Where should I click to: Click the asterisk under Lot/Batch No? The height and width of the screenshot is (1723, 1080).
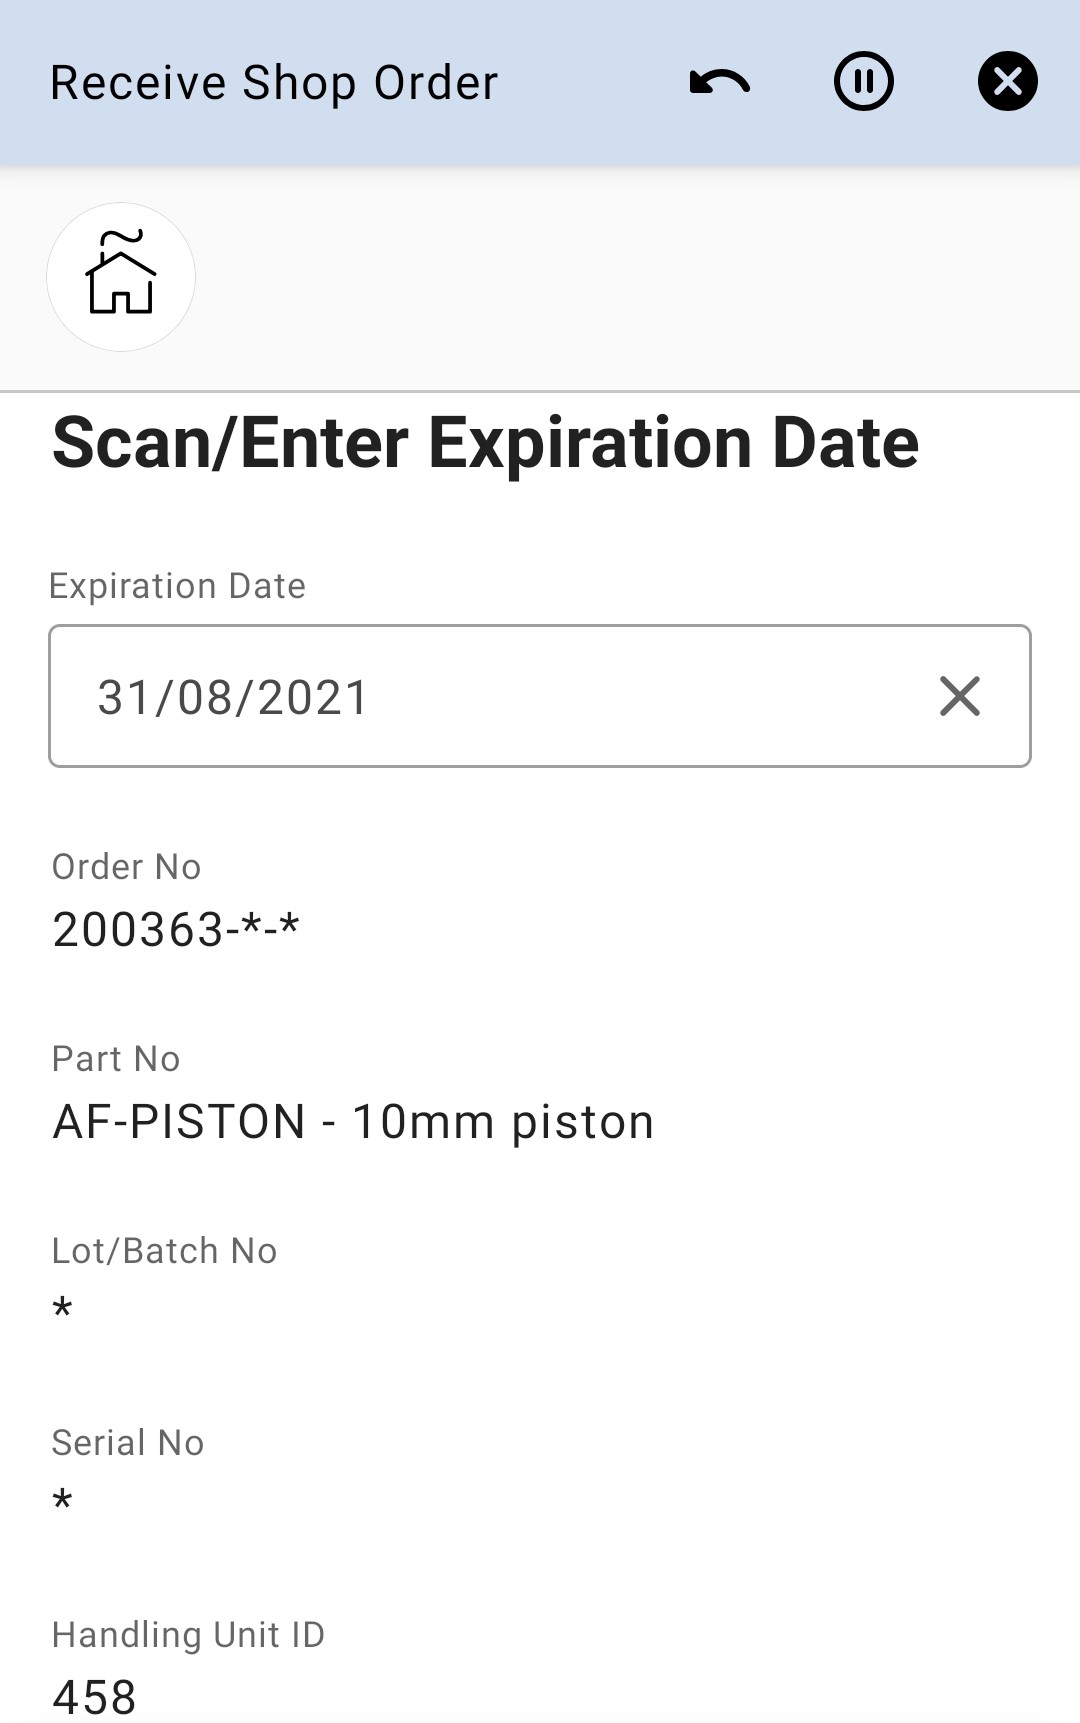(63, 1309)
